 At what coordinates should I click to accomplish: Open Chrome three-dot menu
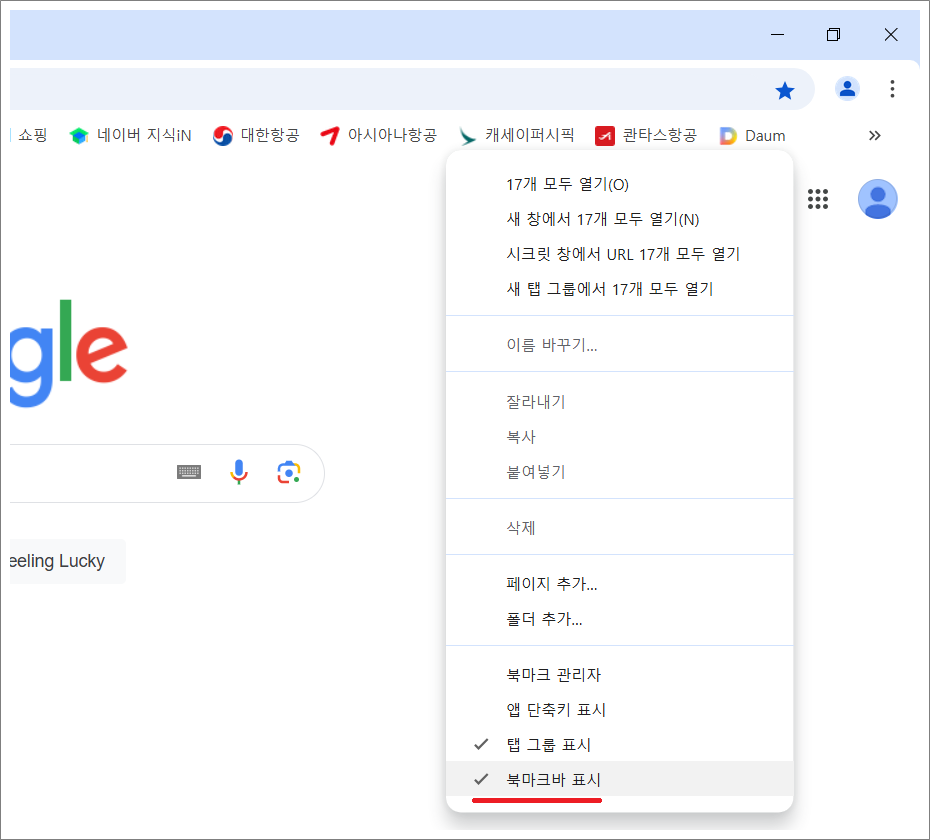(892, 89)
